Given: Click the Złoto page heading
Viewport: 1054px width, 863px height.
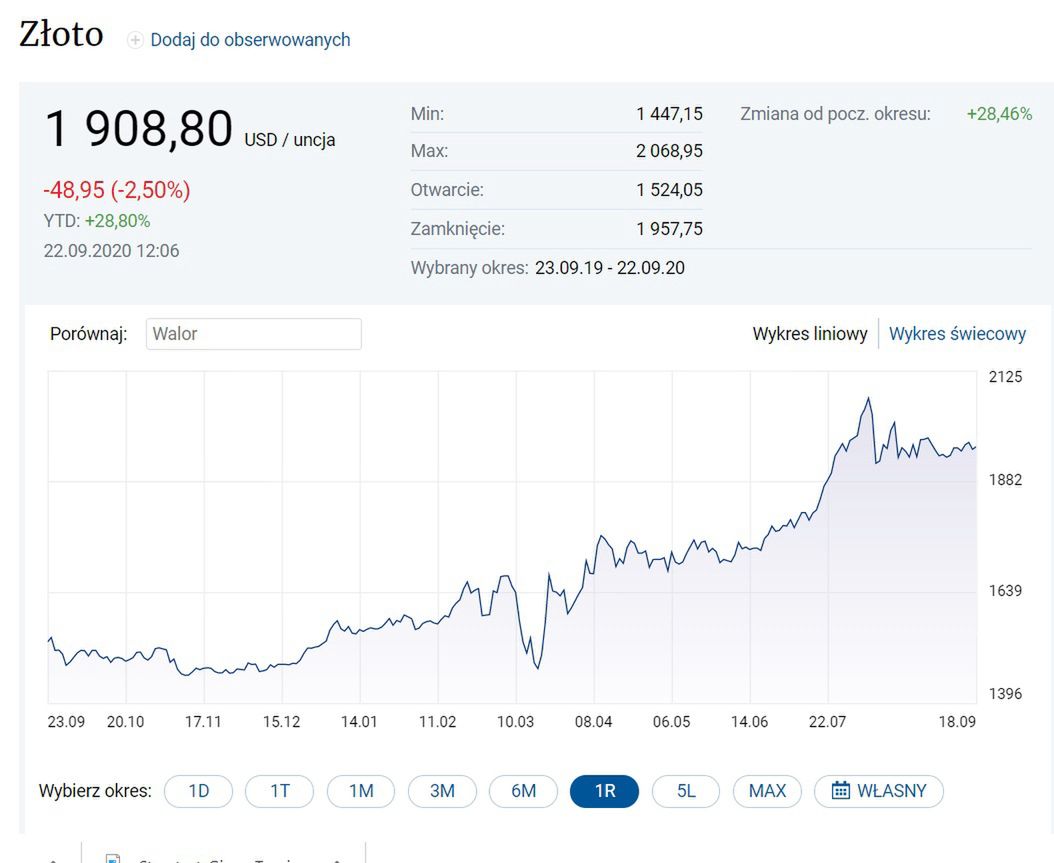Looking at the screenshot, I should pyautogui.click(x=61, y=35).
